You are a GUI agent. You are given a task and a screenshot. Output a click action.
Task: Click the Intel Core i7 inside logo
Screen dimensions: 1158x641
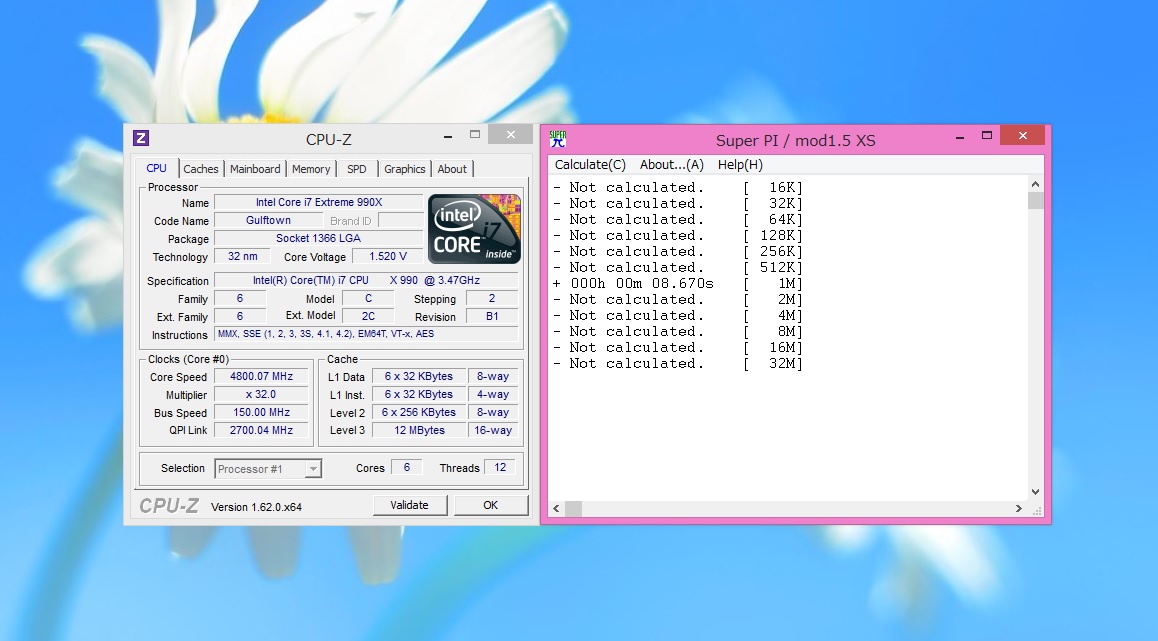474,229
